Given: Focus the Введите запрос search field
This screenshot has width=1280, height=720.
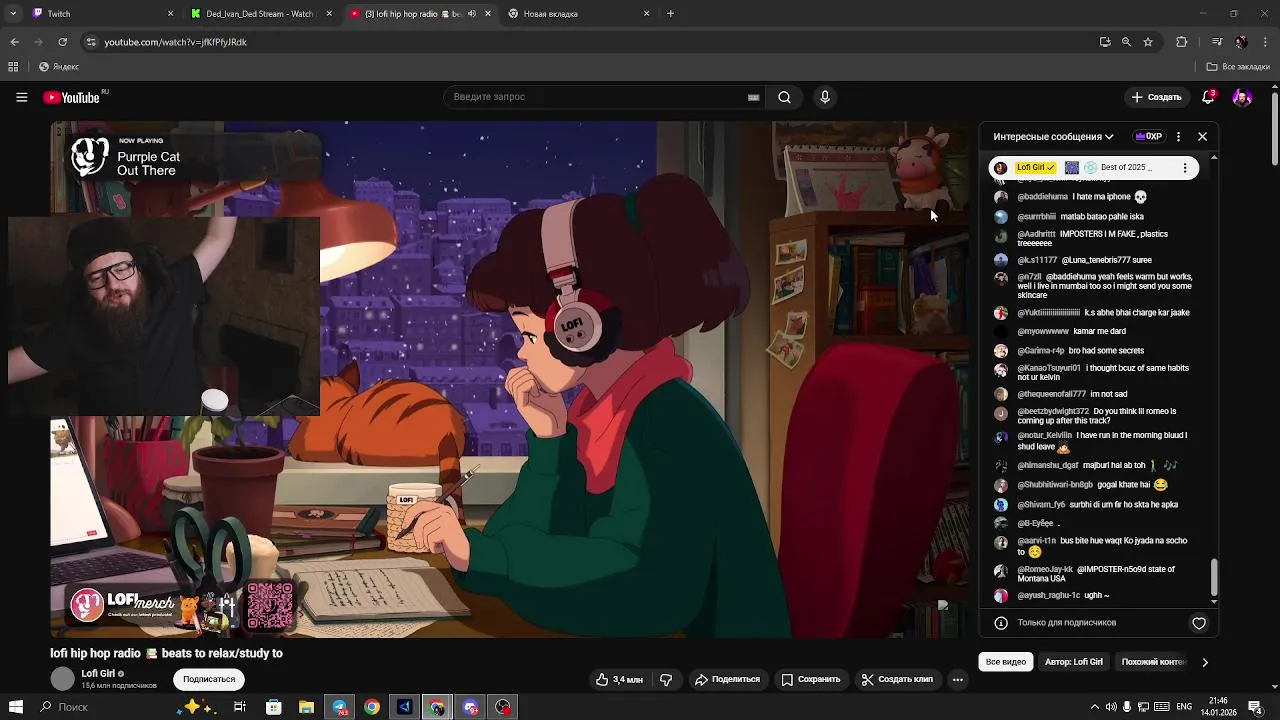Looking at the screenshot, I should (598, 97).
